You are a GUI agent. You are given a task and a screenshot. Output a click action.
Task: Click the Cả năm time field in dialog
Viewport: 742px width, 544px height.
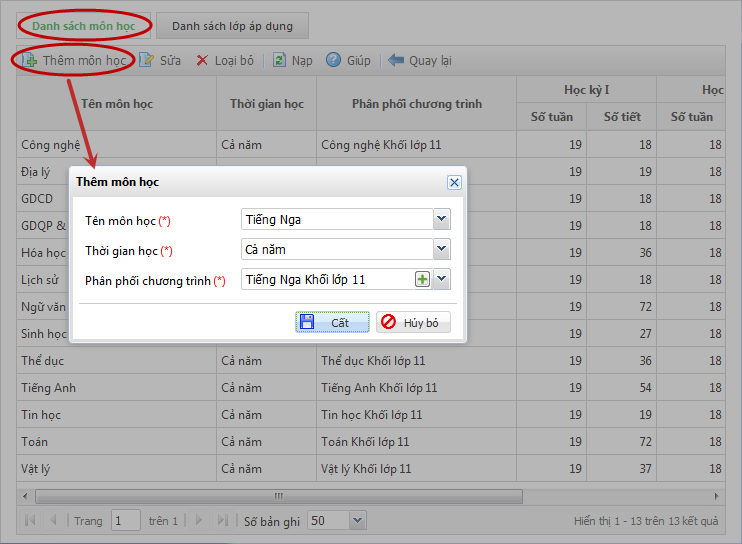pos(337,249)
